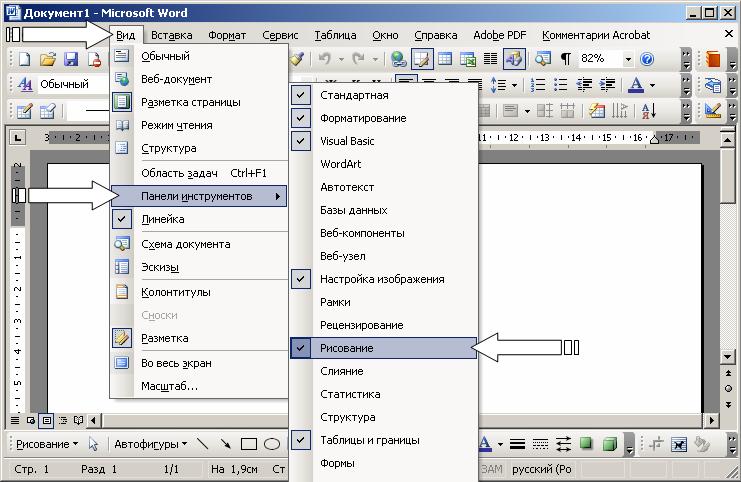
Task: Open the Масштаб... dialog
Action: tap(199, 386)
